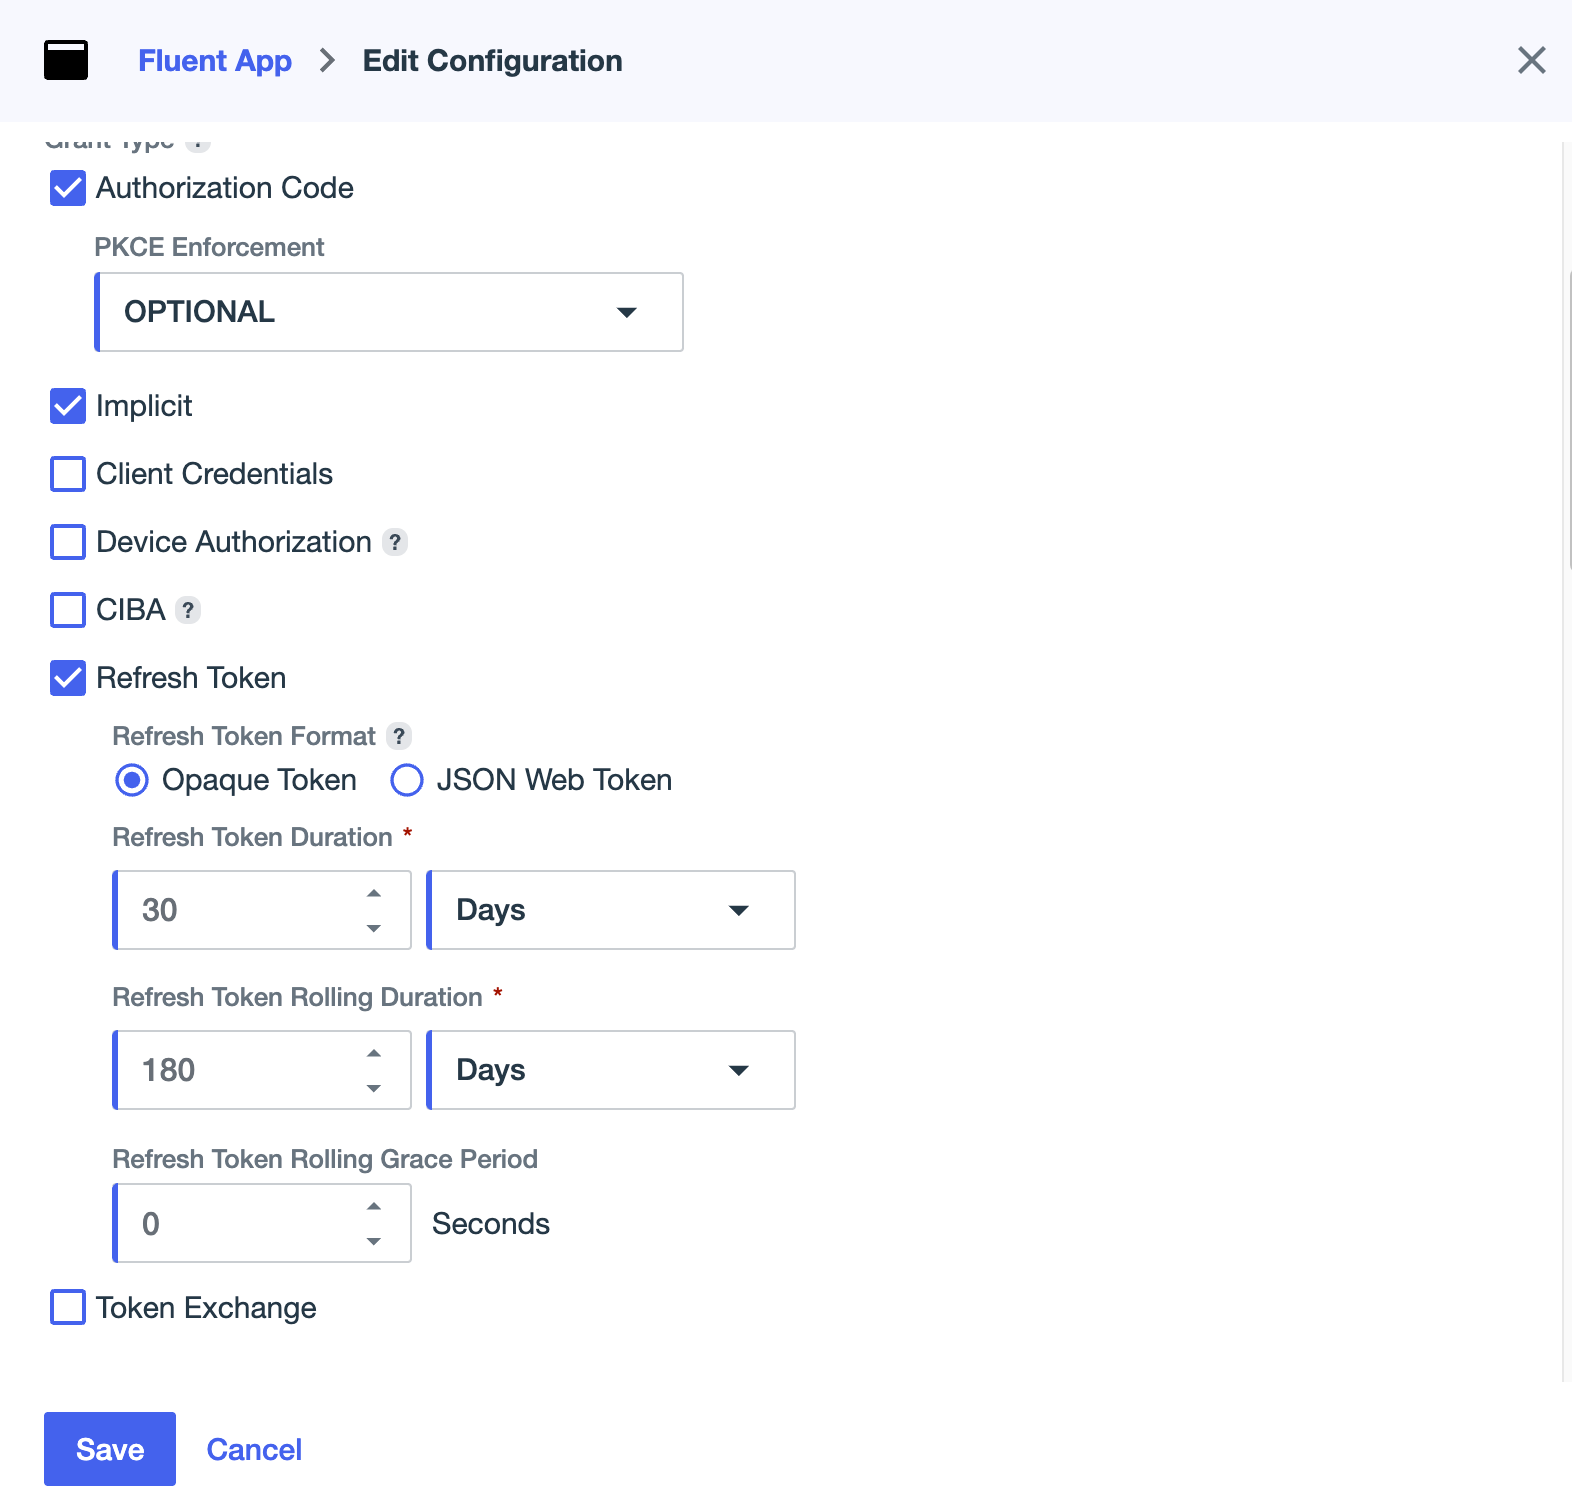Decrease Refresh Token Duration value
Image resolution: width=1572 pixels, height=1512 pixels.
[374, 928]
